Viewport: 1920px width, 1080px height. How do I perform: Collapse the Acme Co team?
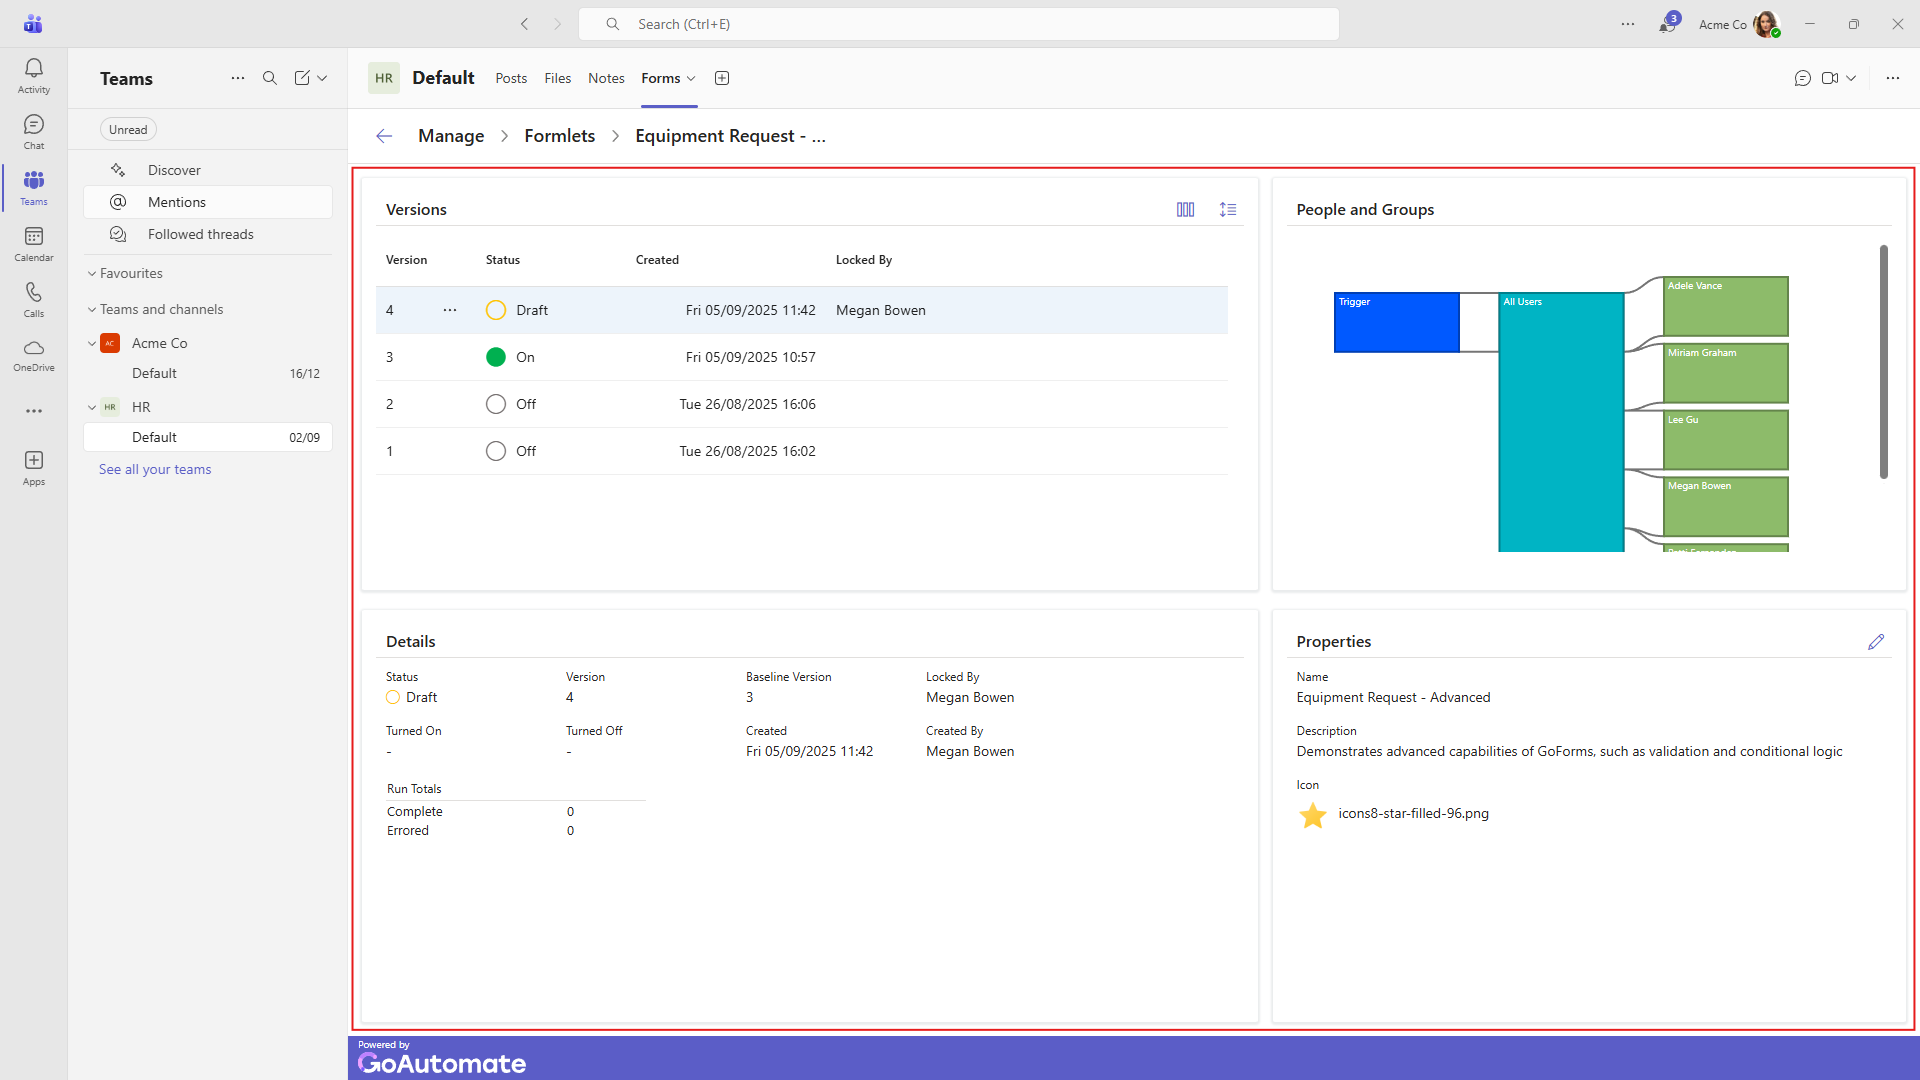click(92, 343)
